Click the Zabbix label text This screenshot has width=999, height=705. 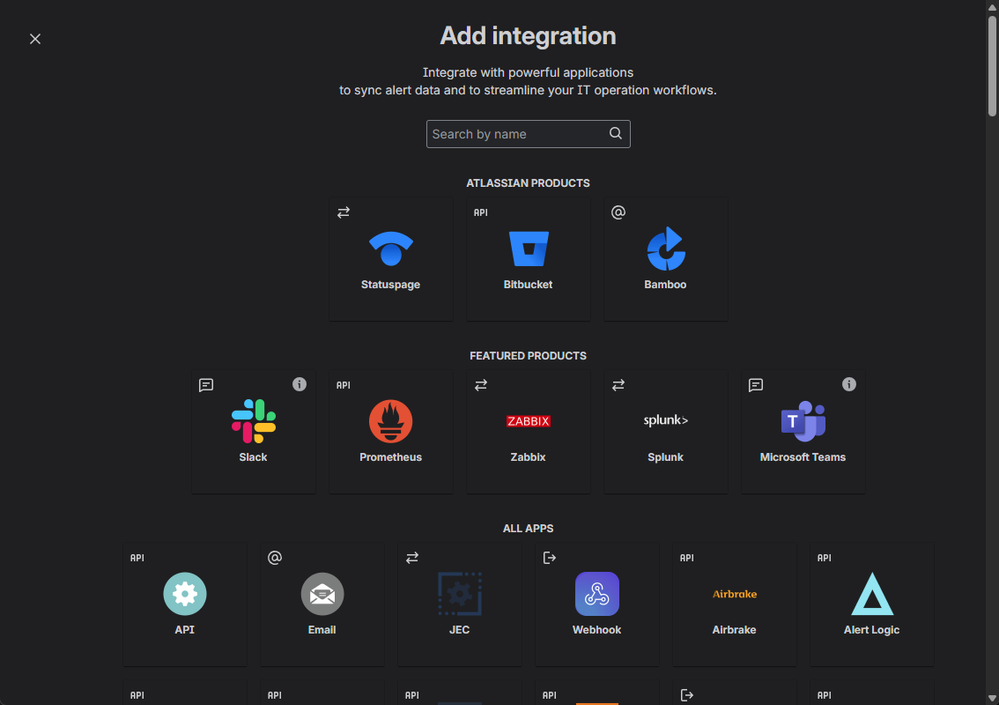[x=528, y=457]
